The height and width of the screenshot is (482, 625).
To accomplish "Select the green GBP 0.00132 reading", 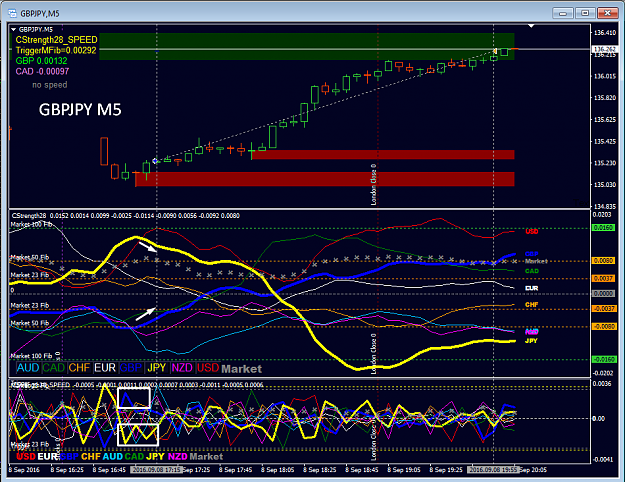I will pyautogui.click(x=41, y=61).
